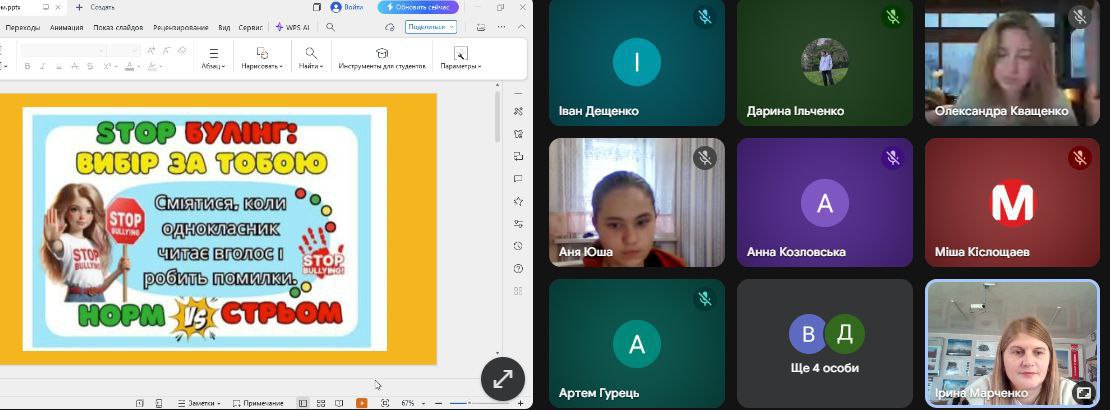Open the Ще 4 особи participants tile
1110x410 pixels.
824,345
